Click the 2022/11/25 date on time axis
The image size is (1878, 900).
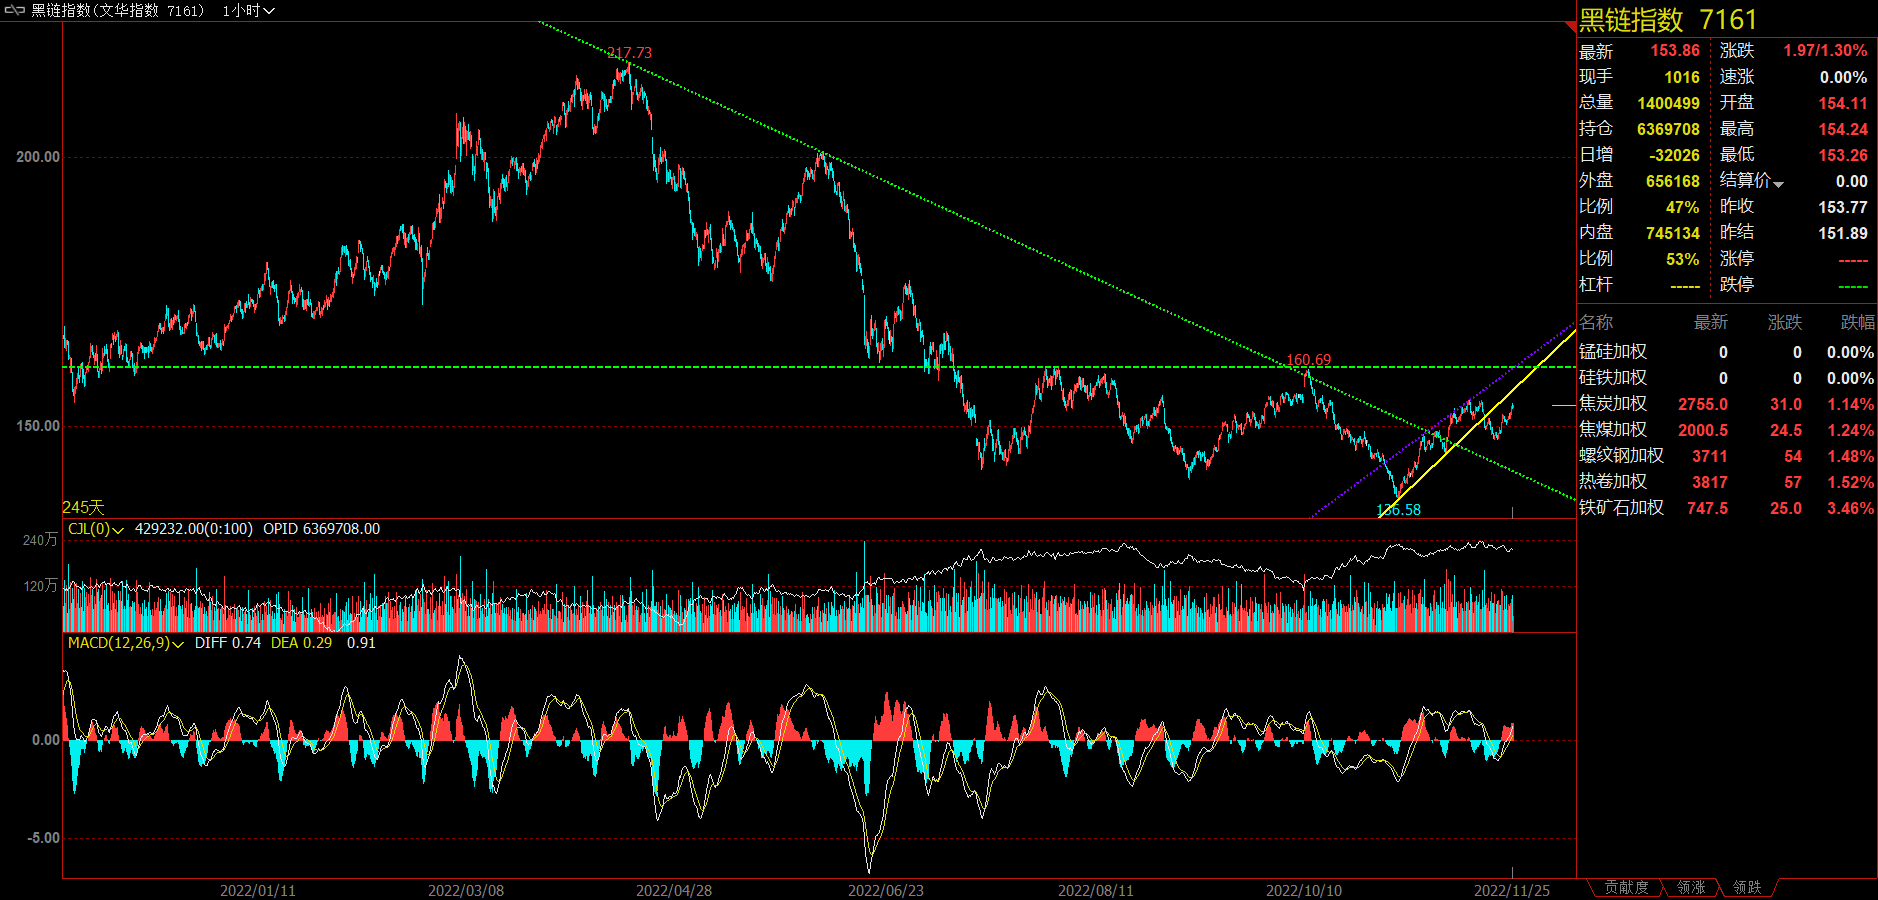(x=1512, y=890)
